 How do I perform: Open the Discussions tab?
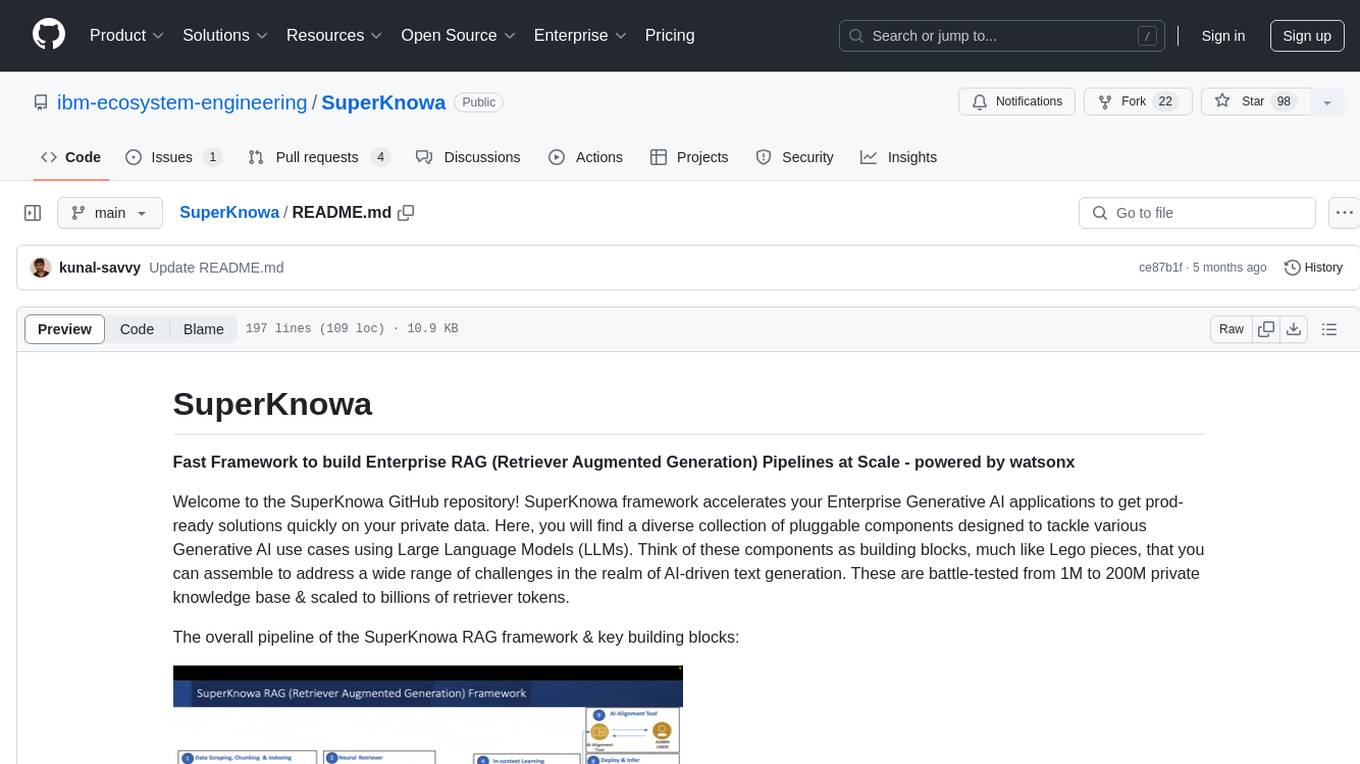coord(468,157)
